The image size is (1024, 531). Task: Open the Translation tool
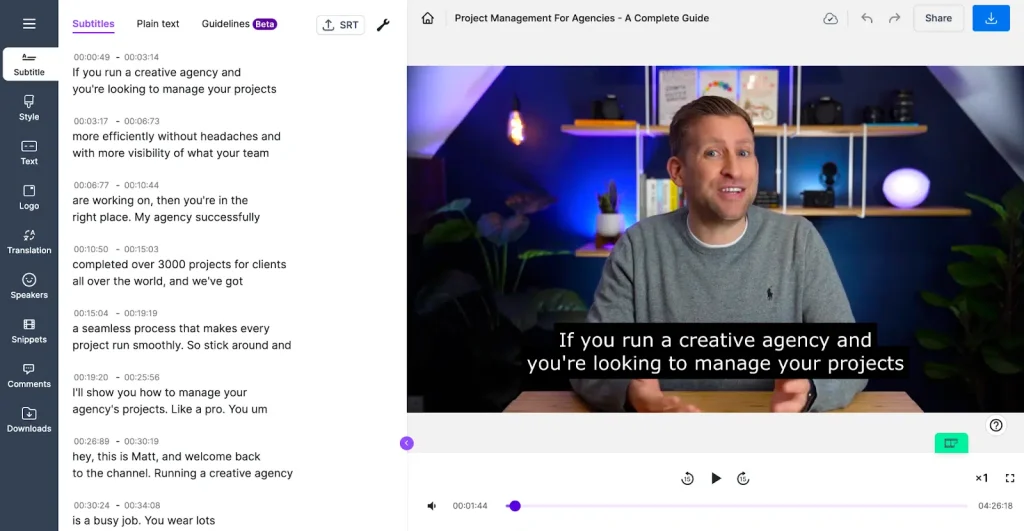29,241
